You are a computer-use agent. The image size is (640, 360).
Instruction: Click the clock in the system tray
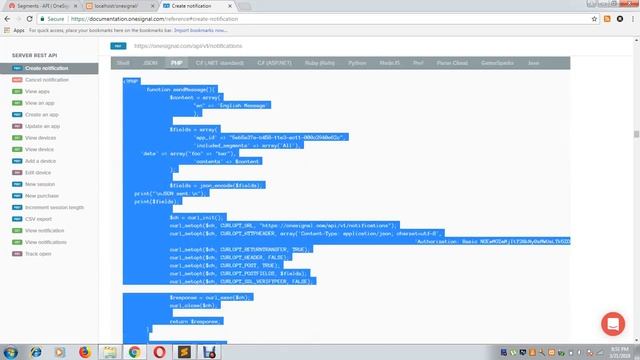tap(619, 353)
